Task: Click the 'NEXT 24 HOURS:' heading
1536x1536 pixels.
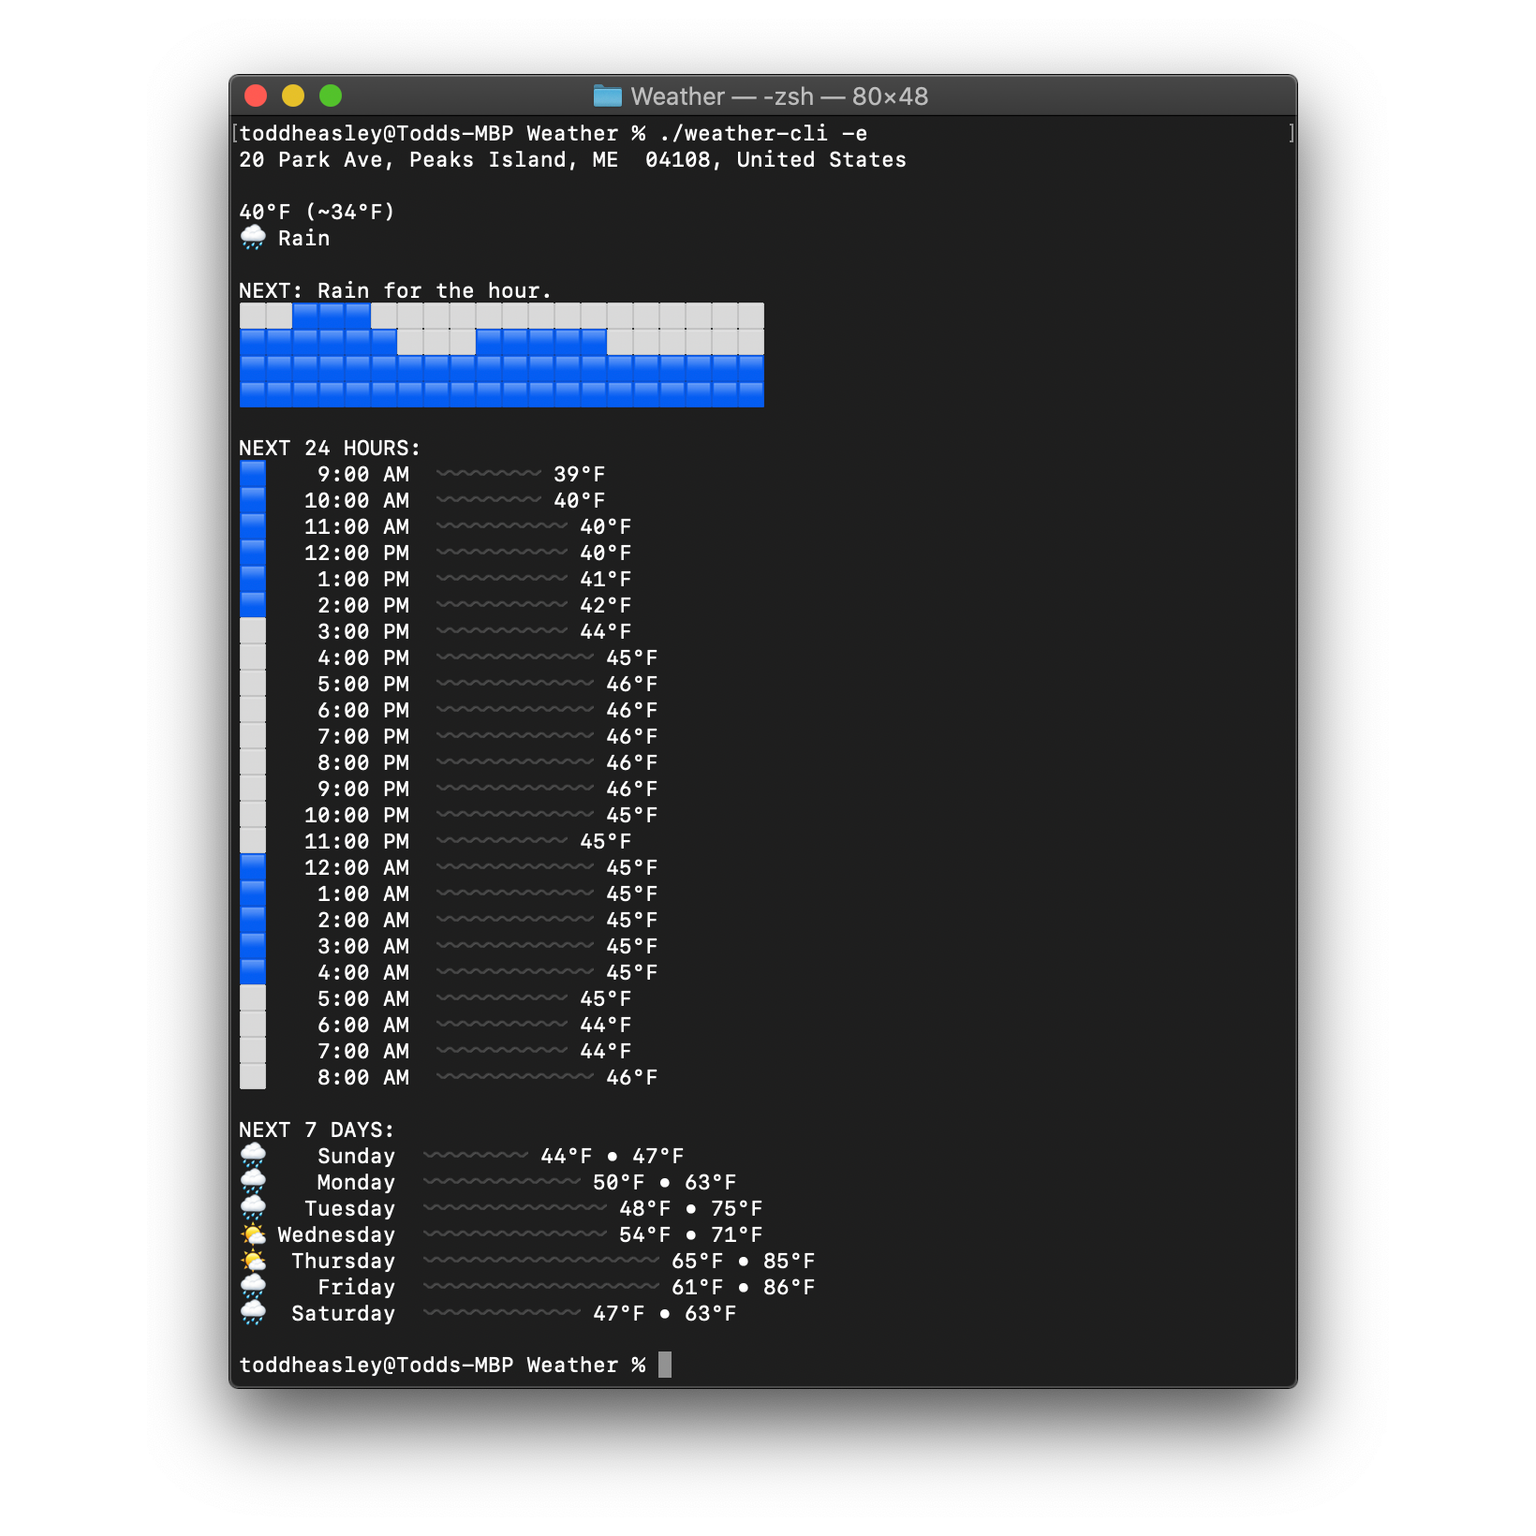Action: pos(330,448)
